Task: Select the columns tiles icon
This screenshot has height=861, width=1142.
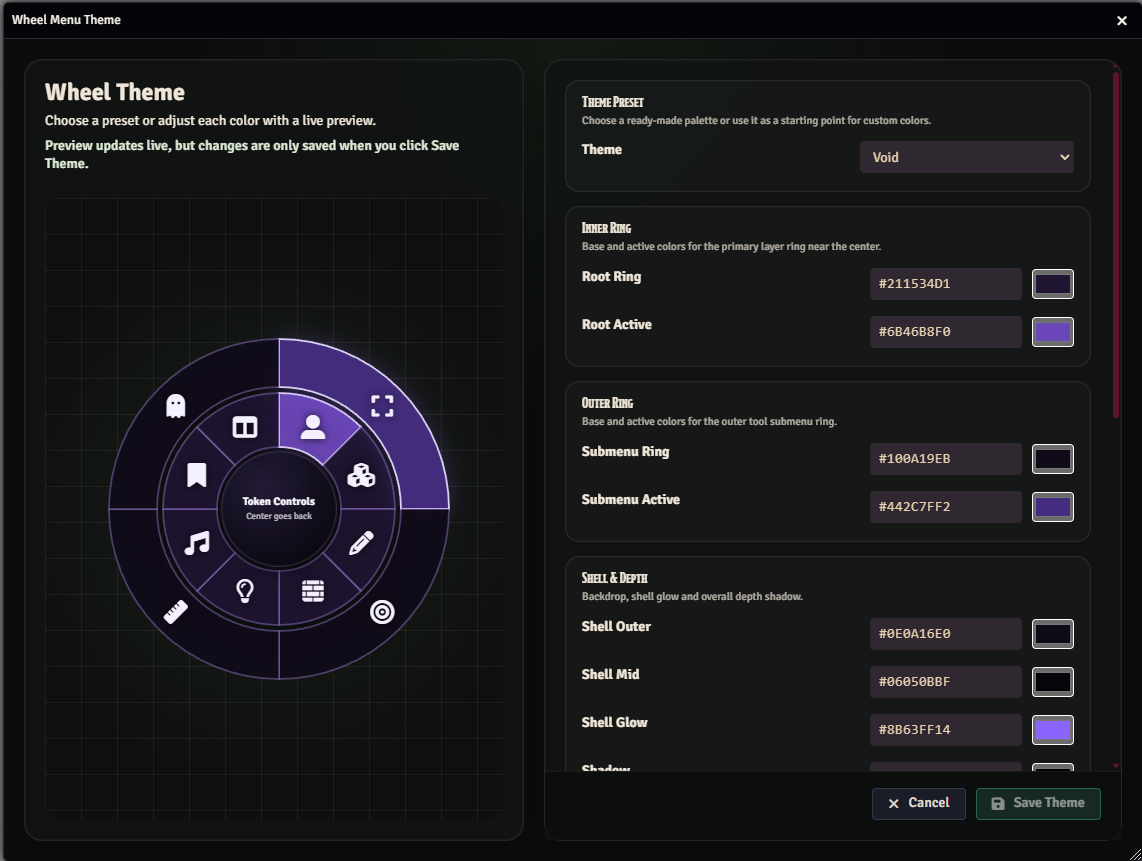Action: (x=245, y=427)
